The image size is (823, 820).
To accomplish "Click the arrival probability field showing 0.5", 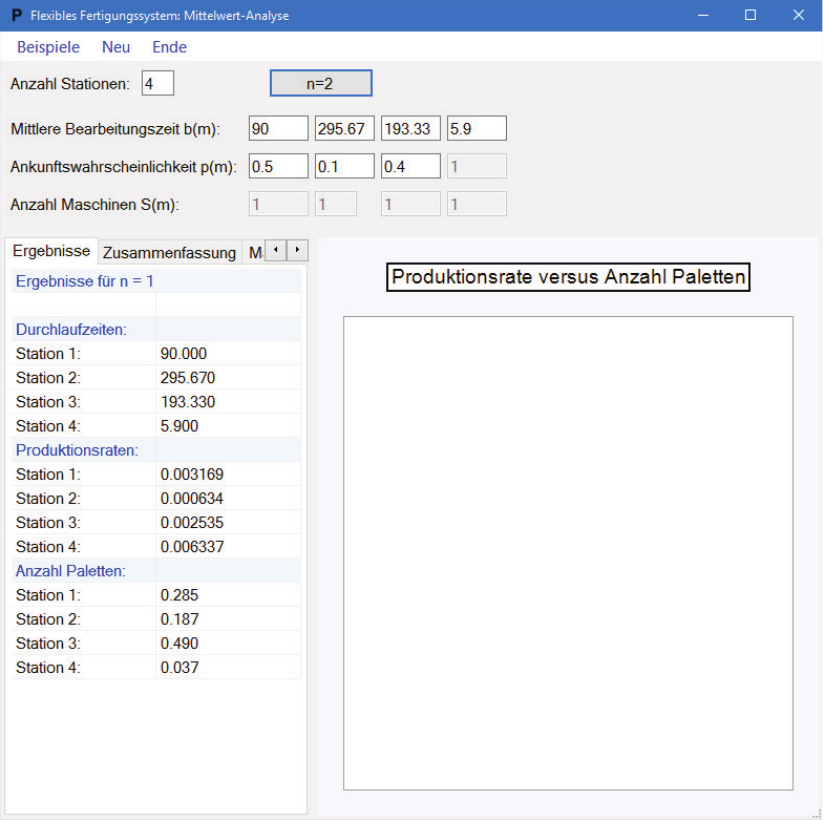I will 278,166.
